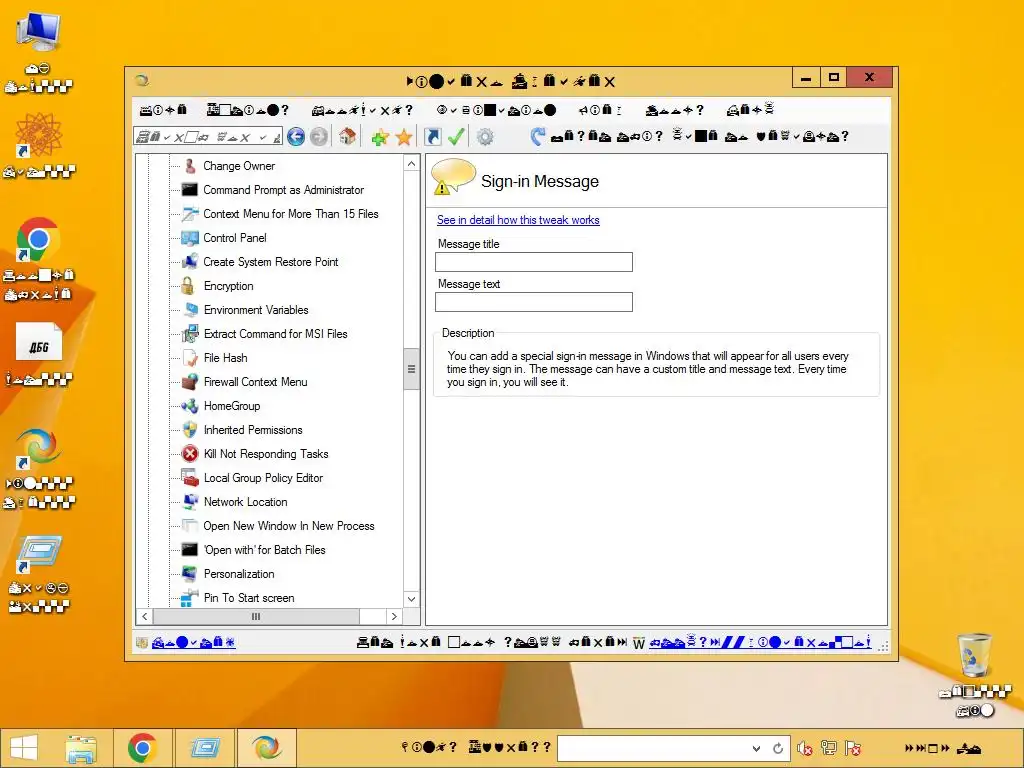Select the Firewall Context Menu icon
Viewport: 1024px width, 768px height.
pos(190,382)
